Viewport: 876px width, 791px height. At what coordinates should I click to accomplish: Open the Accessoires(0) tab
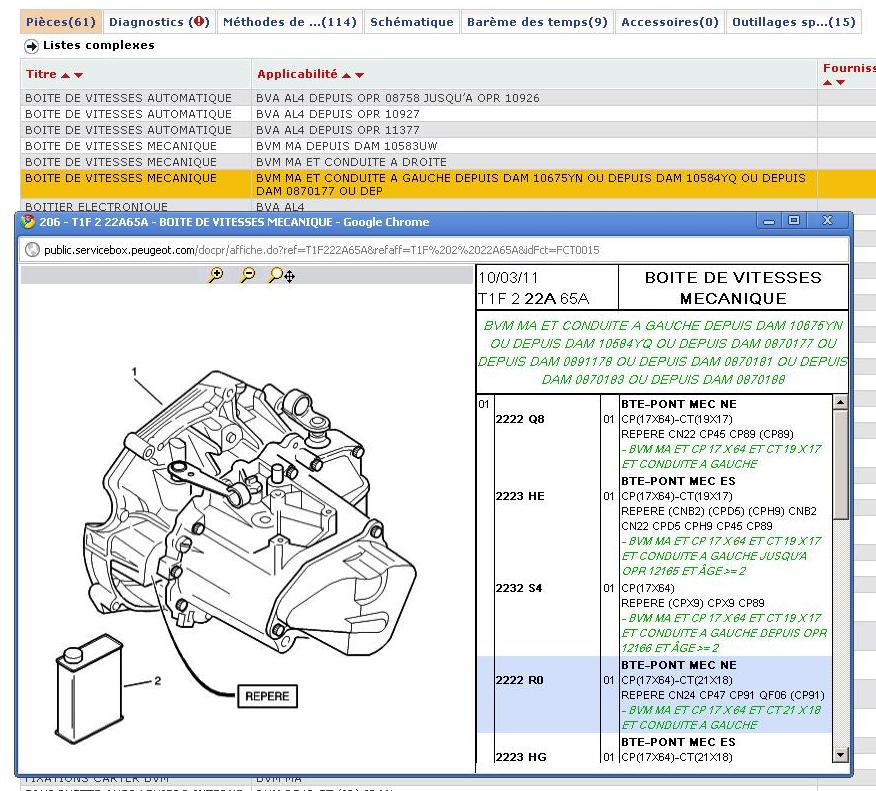point(670,22)
